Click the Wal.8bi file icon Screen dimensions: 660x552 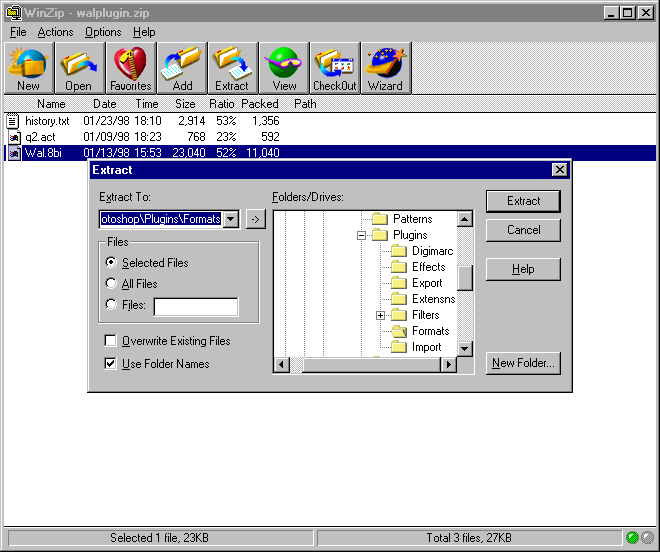(14, 153)
